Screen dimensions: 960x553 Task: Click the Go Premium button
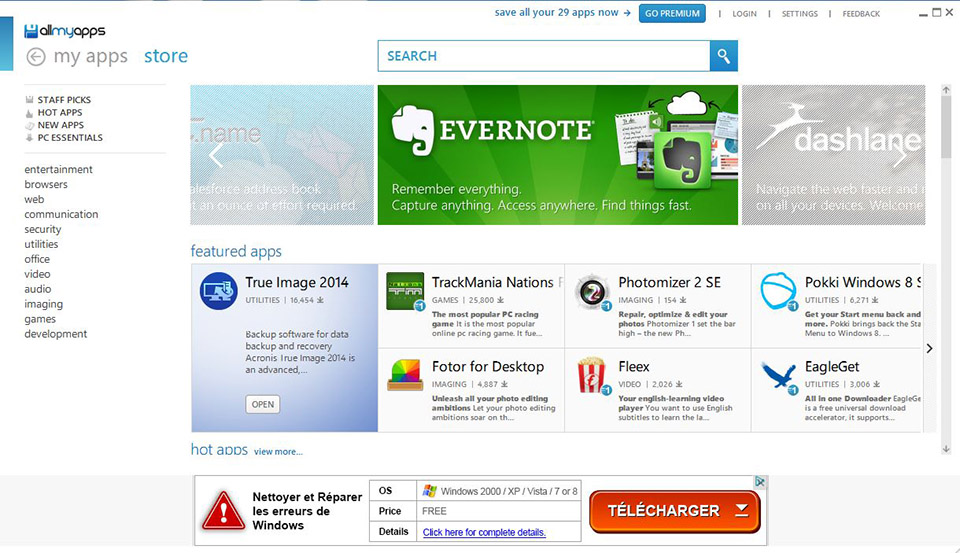pos(672,13)
